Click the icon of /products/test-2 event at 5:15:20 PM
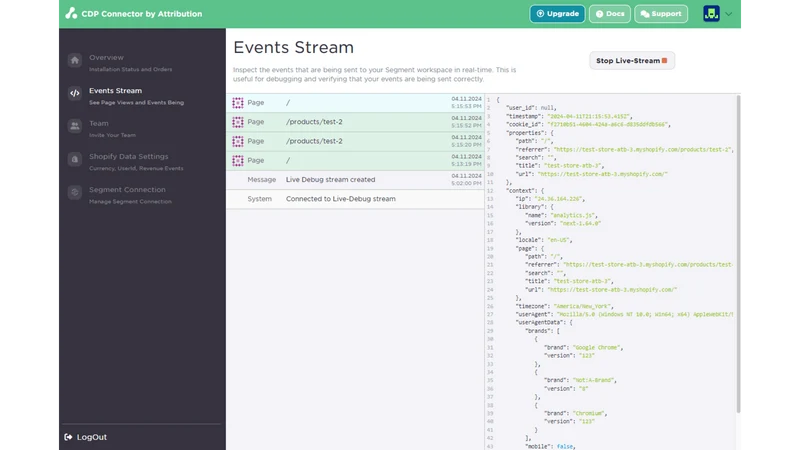 pos(238,141)
